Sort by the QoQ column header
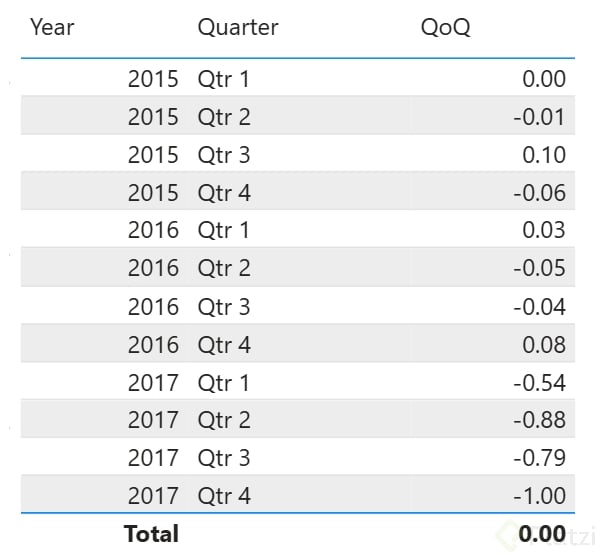This screenshot has height=558, width=602. [445, 27]
